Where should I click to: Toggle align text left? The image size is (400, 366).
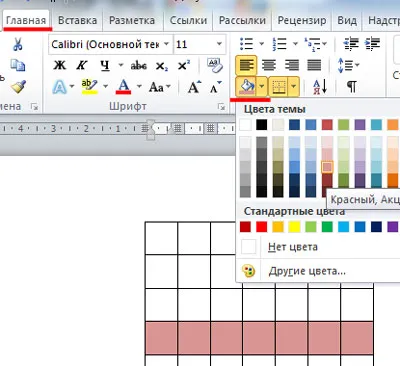click(246, 65)
